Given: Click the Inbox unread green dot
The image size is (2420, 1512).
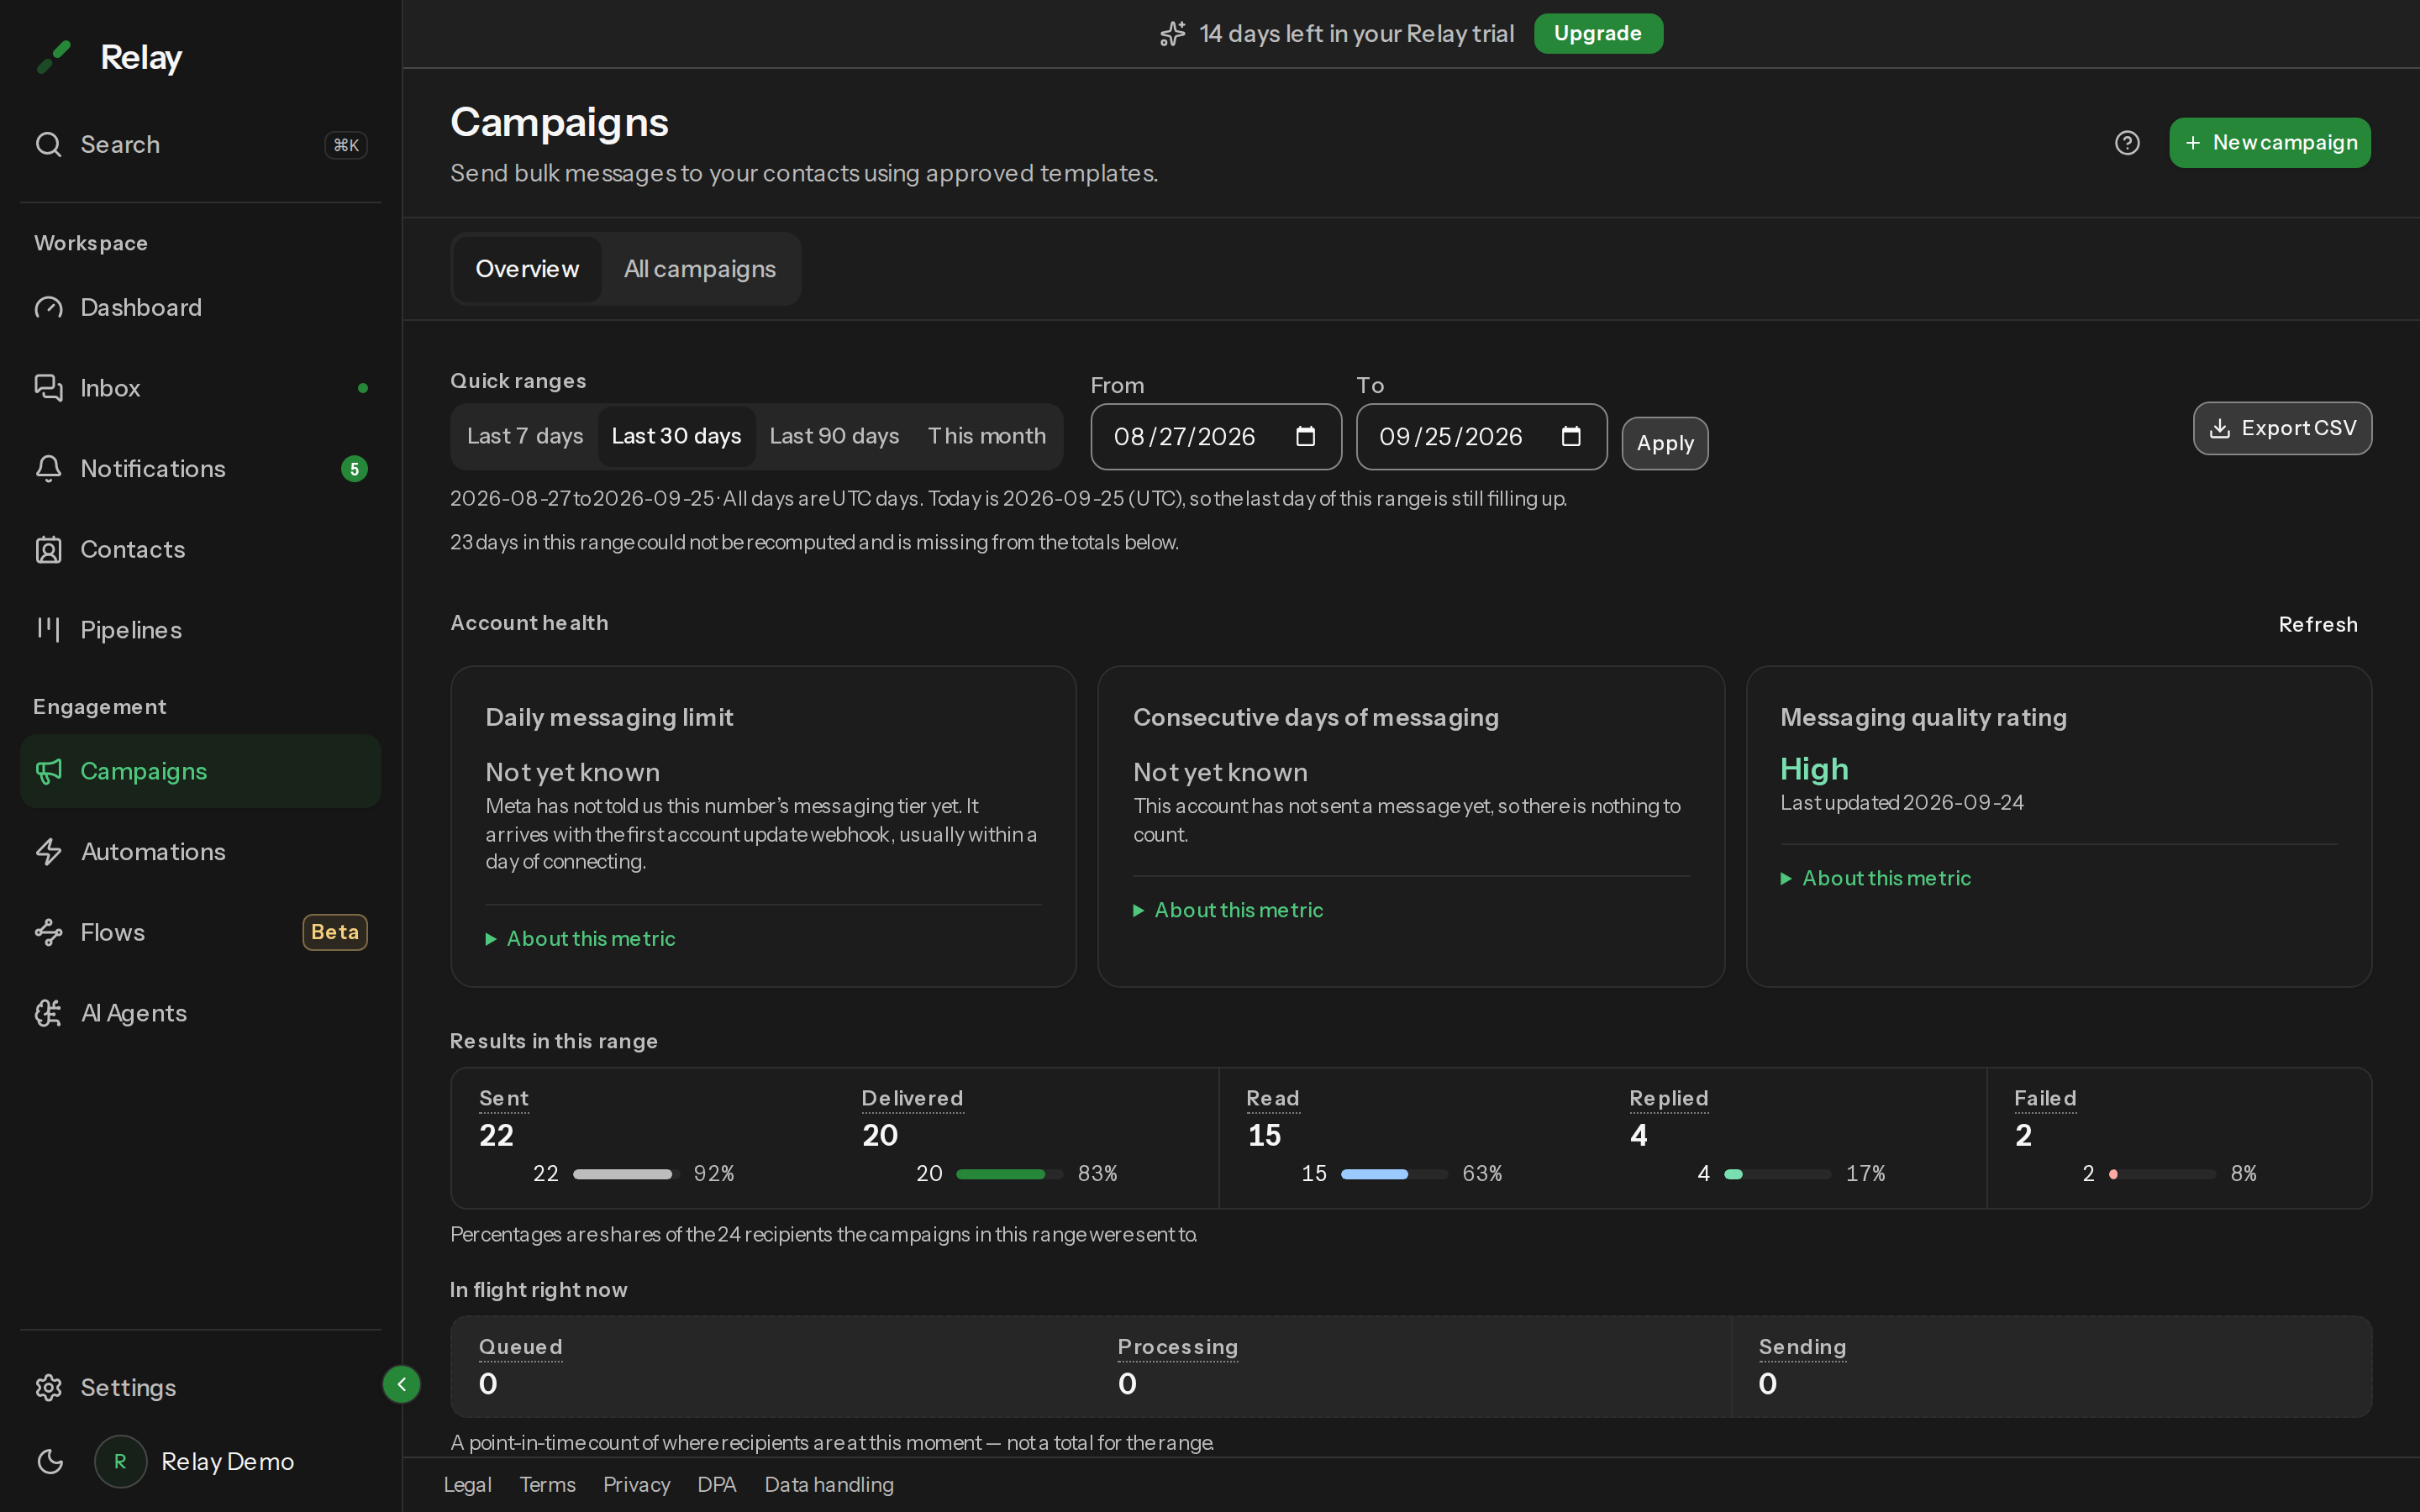Looking at the screenshot, I should pyautogui.click(x=363, y=388).
